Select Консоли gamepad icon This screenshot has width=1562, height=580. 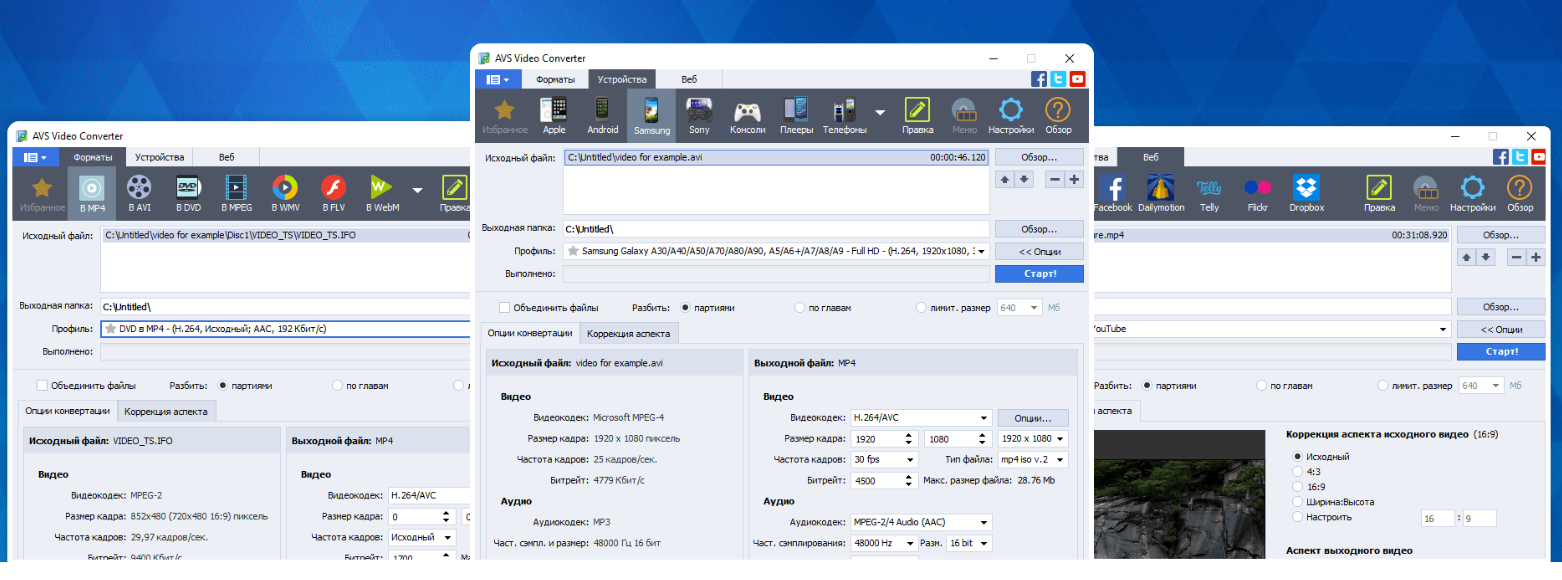[748, 116]
